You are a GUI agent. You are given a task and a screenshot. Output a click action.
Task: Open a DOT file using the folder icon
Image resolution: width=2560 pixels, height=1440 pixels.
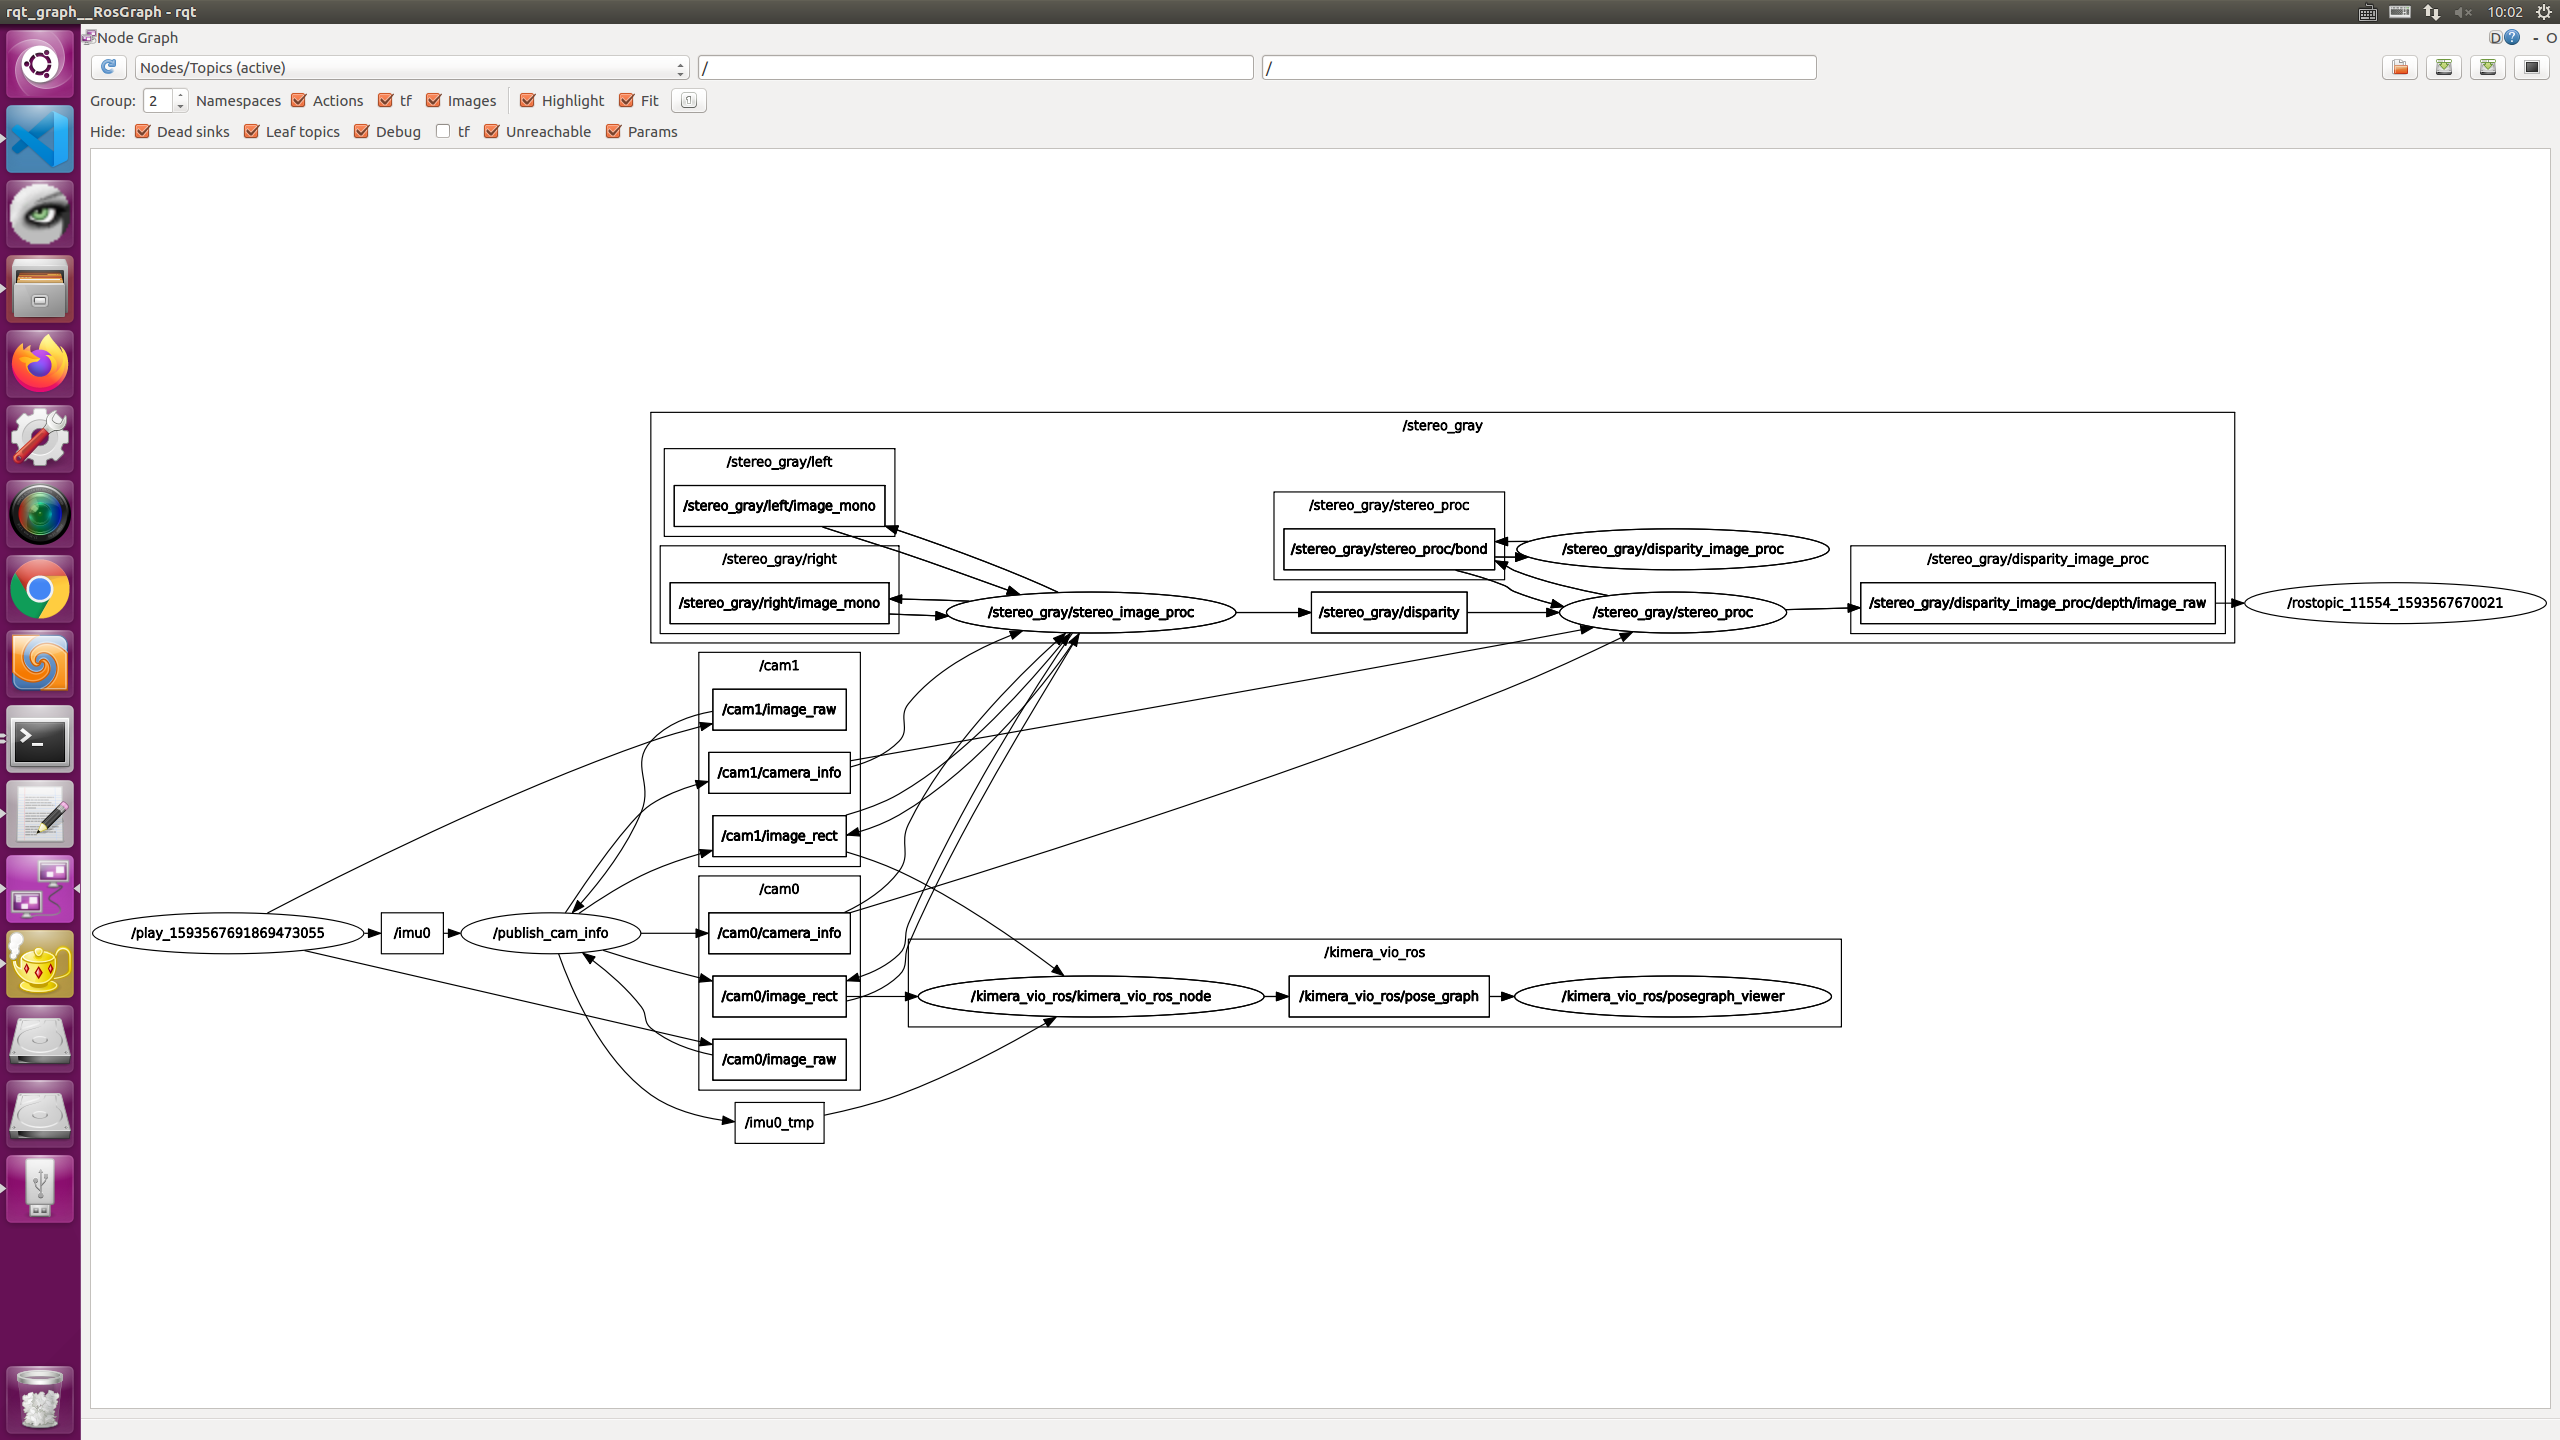[2399, 67]
